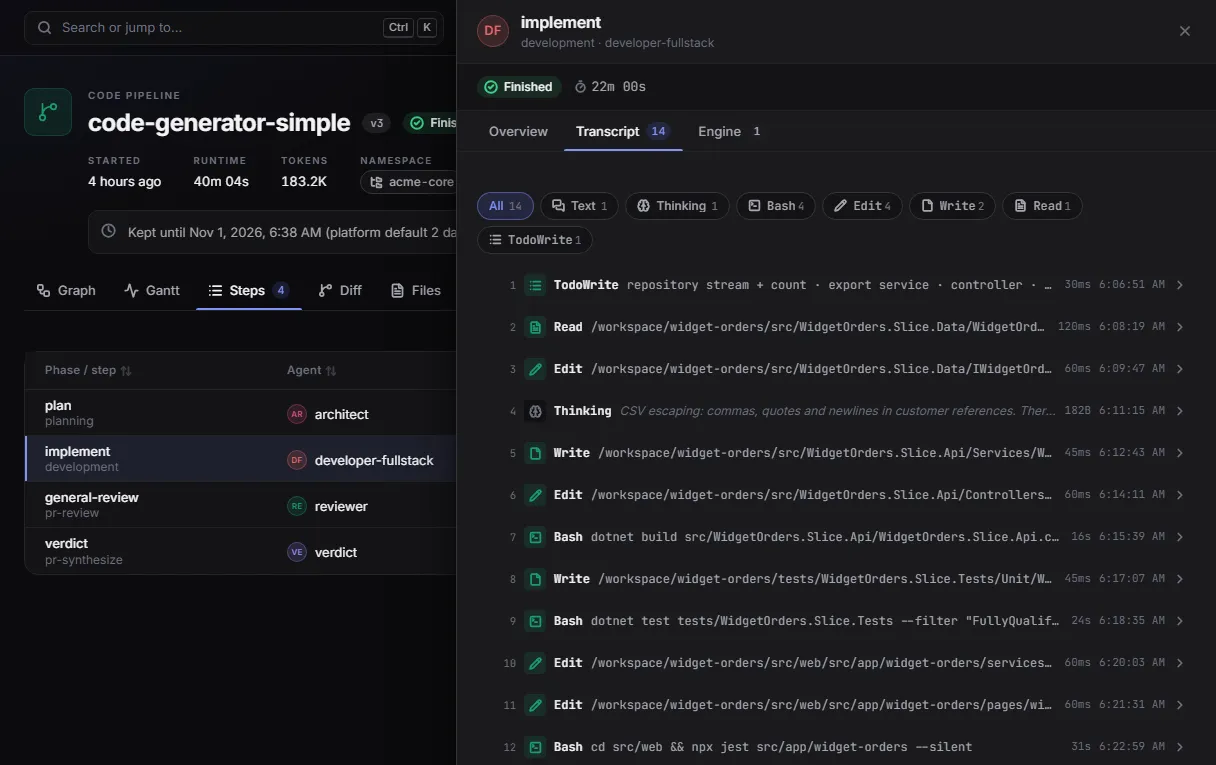Filter transcript by All 14
Screen dimensions: 1216x765
coord(505,206)
